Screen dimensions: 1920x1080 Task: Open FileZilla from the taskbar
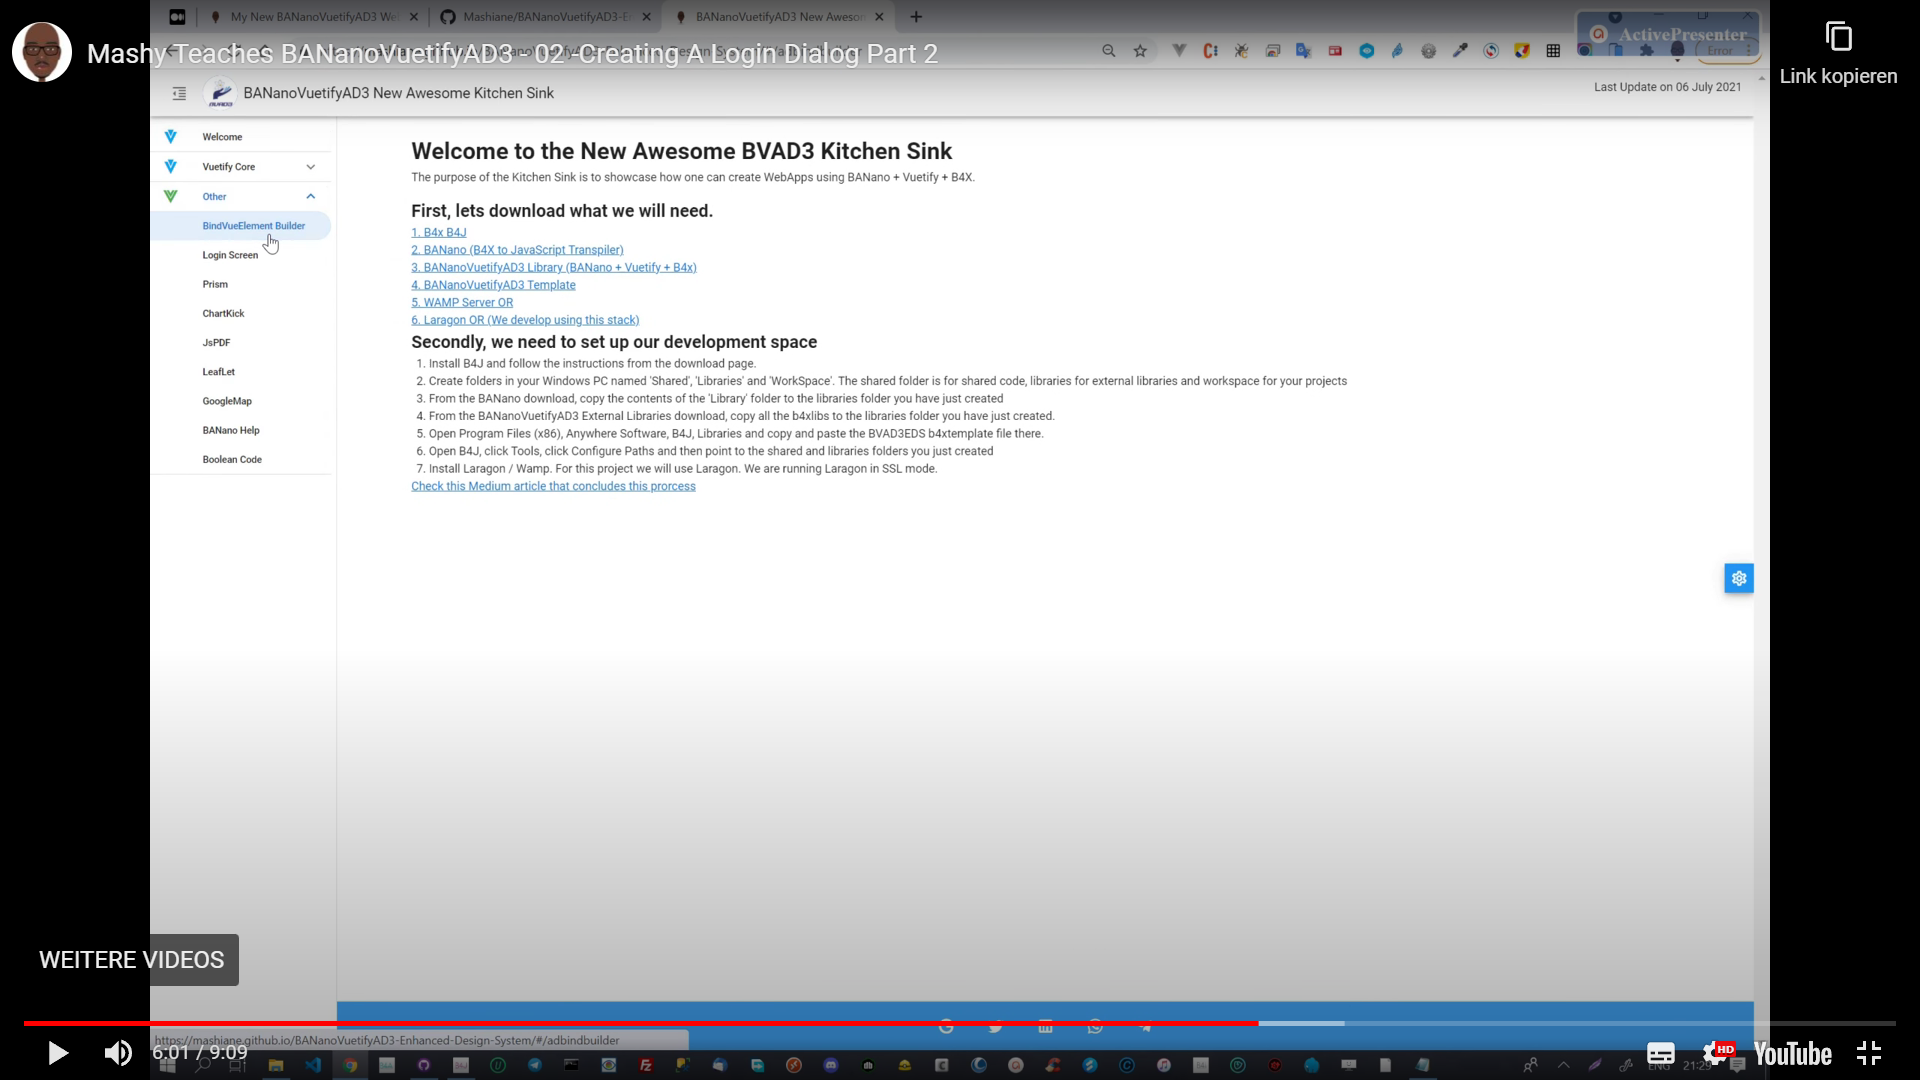coord(647,1066)
